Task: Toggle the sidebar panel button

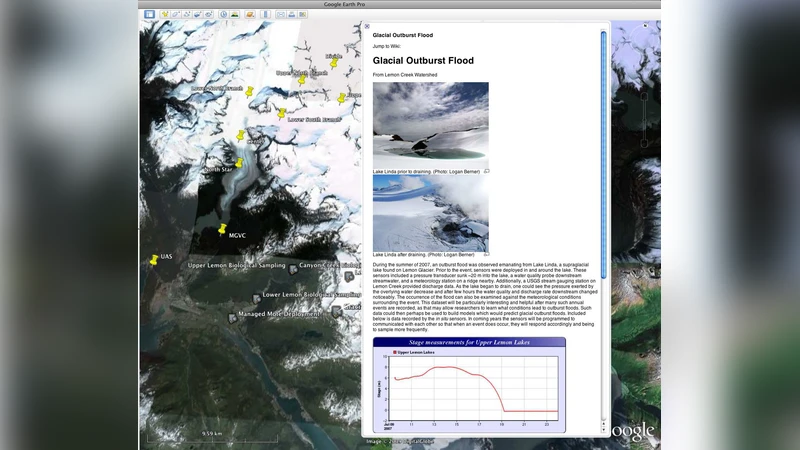Action: tap(149, 14)
